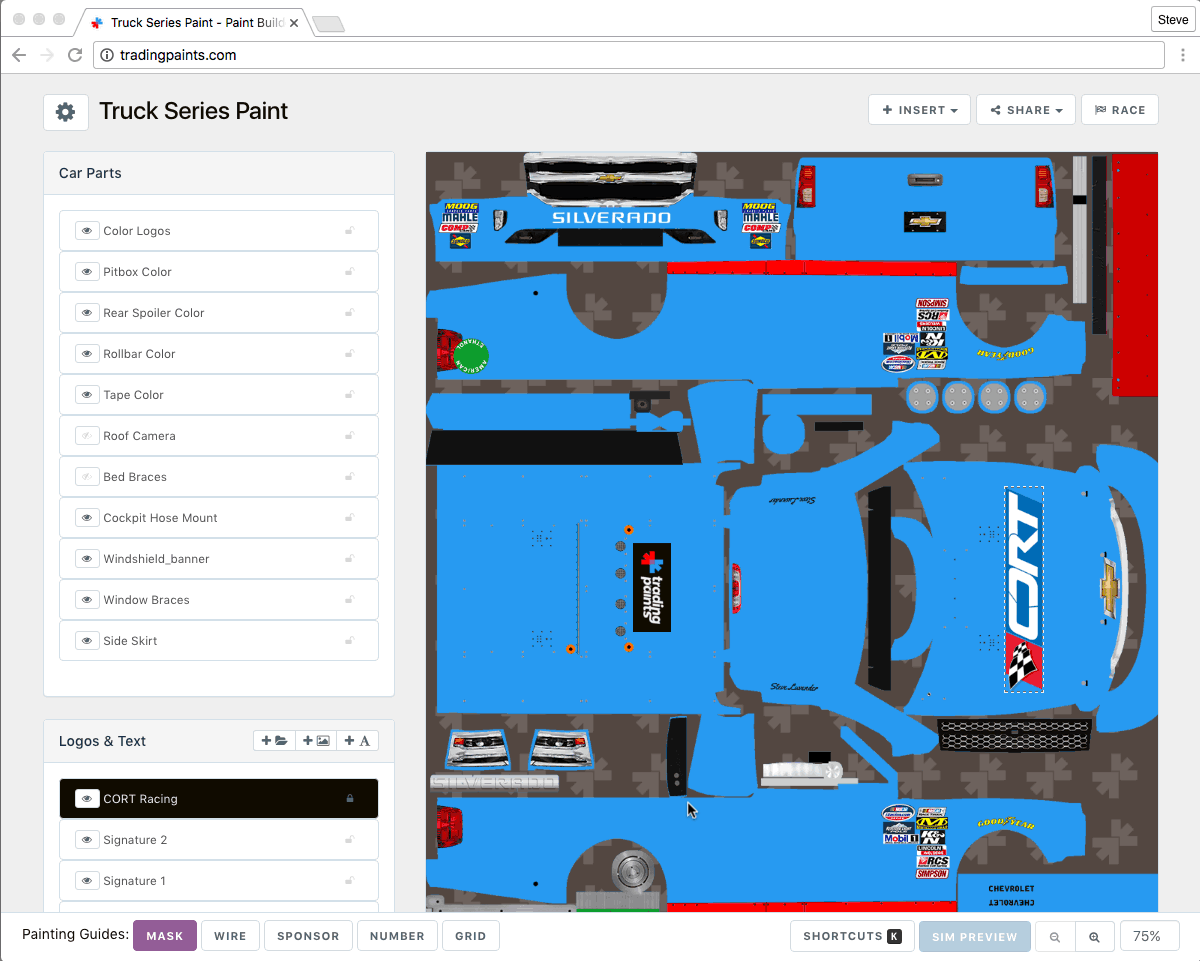Select the CORT logo on the hood
Image resolution: width=1200 pixels, height=961 pixels.
tap(1023, 590)
